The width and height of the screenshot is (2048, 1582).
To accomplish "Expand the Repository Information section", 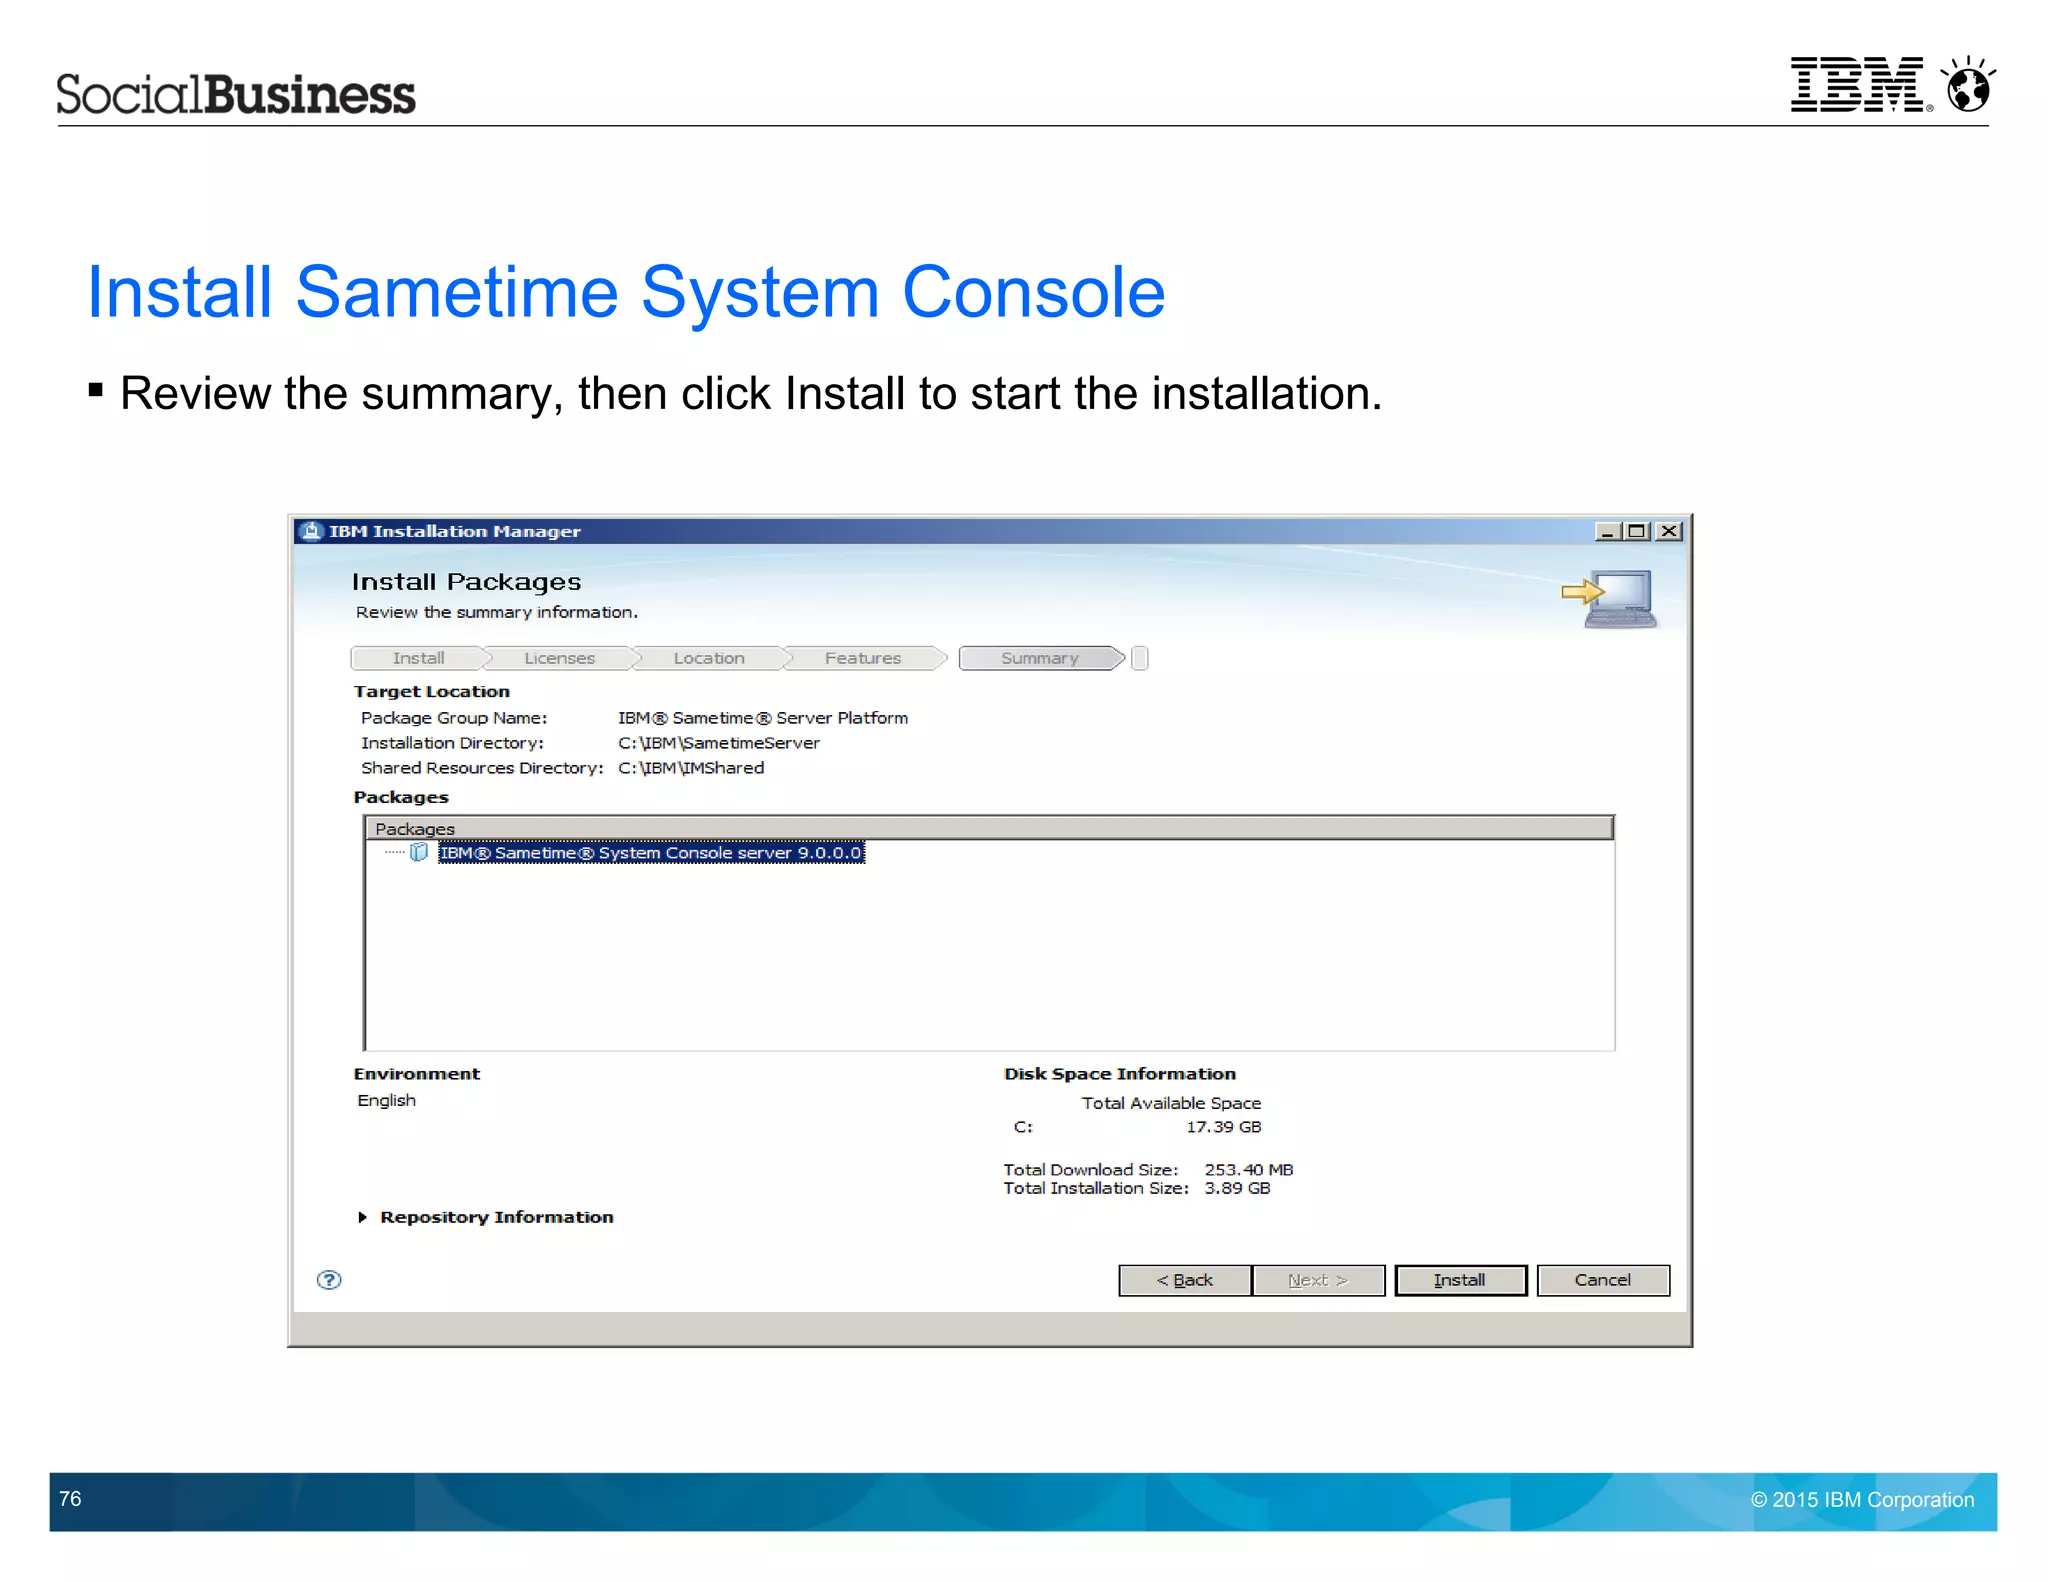I will pyautogui.click(x=363, y=1217).
